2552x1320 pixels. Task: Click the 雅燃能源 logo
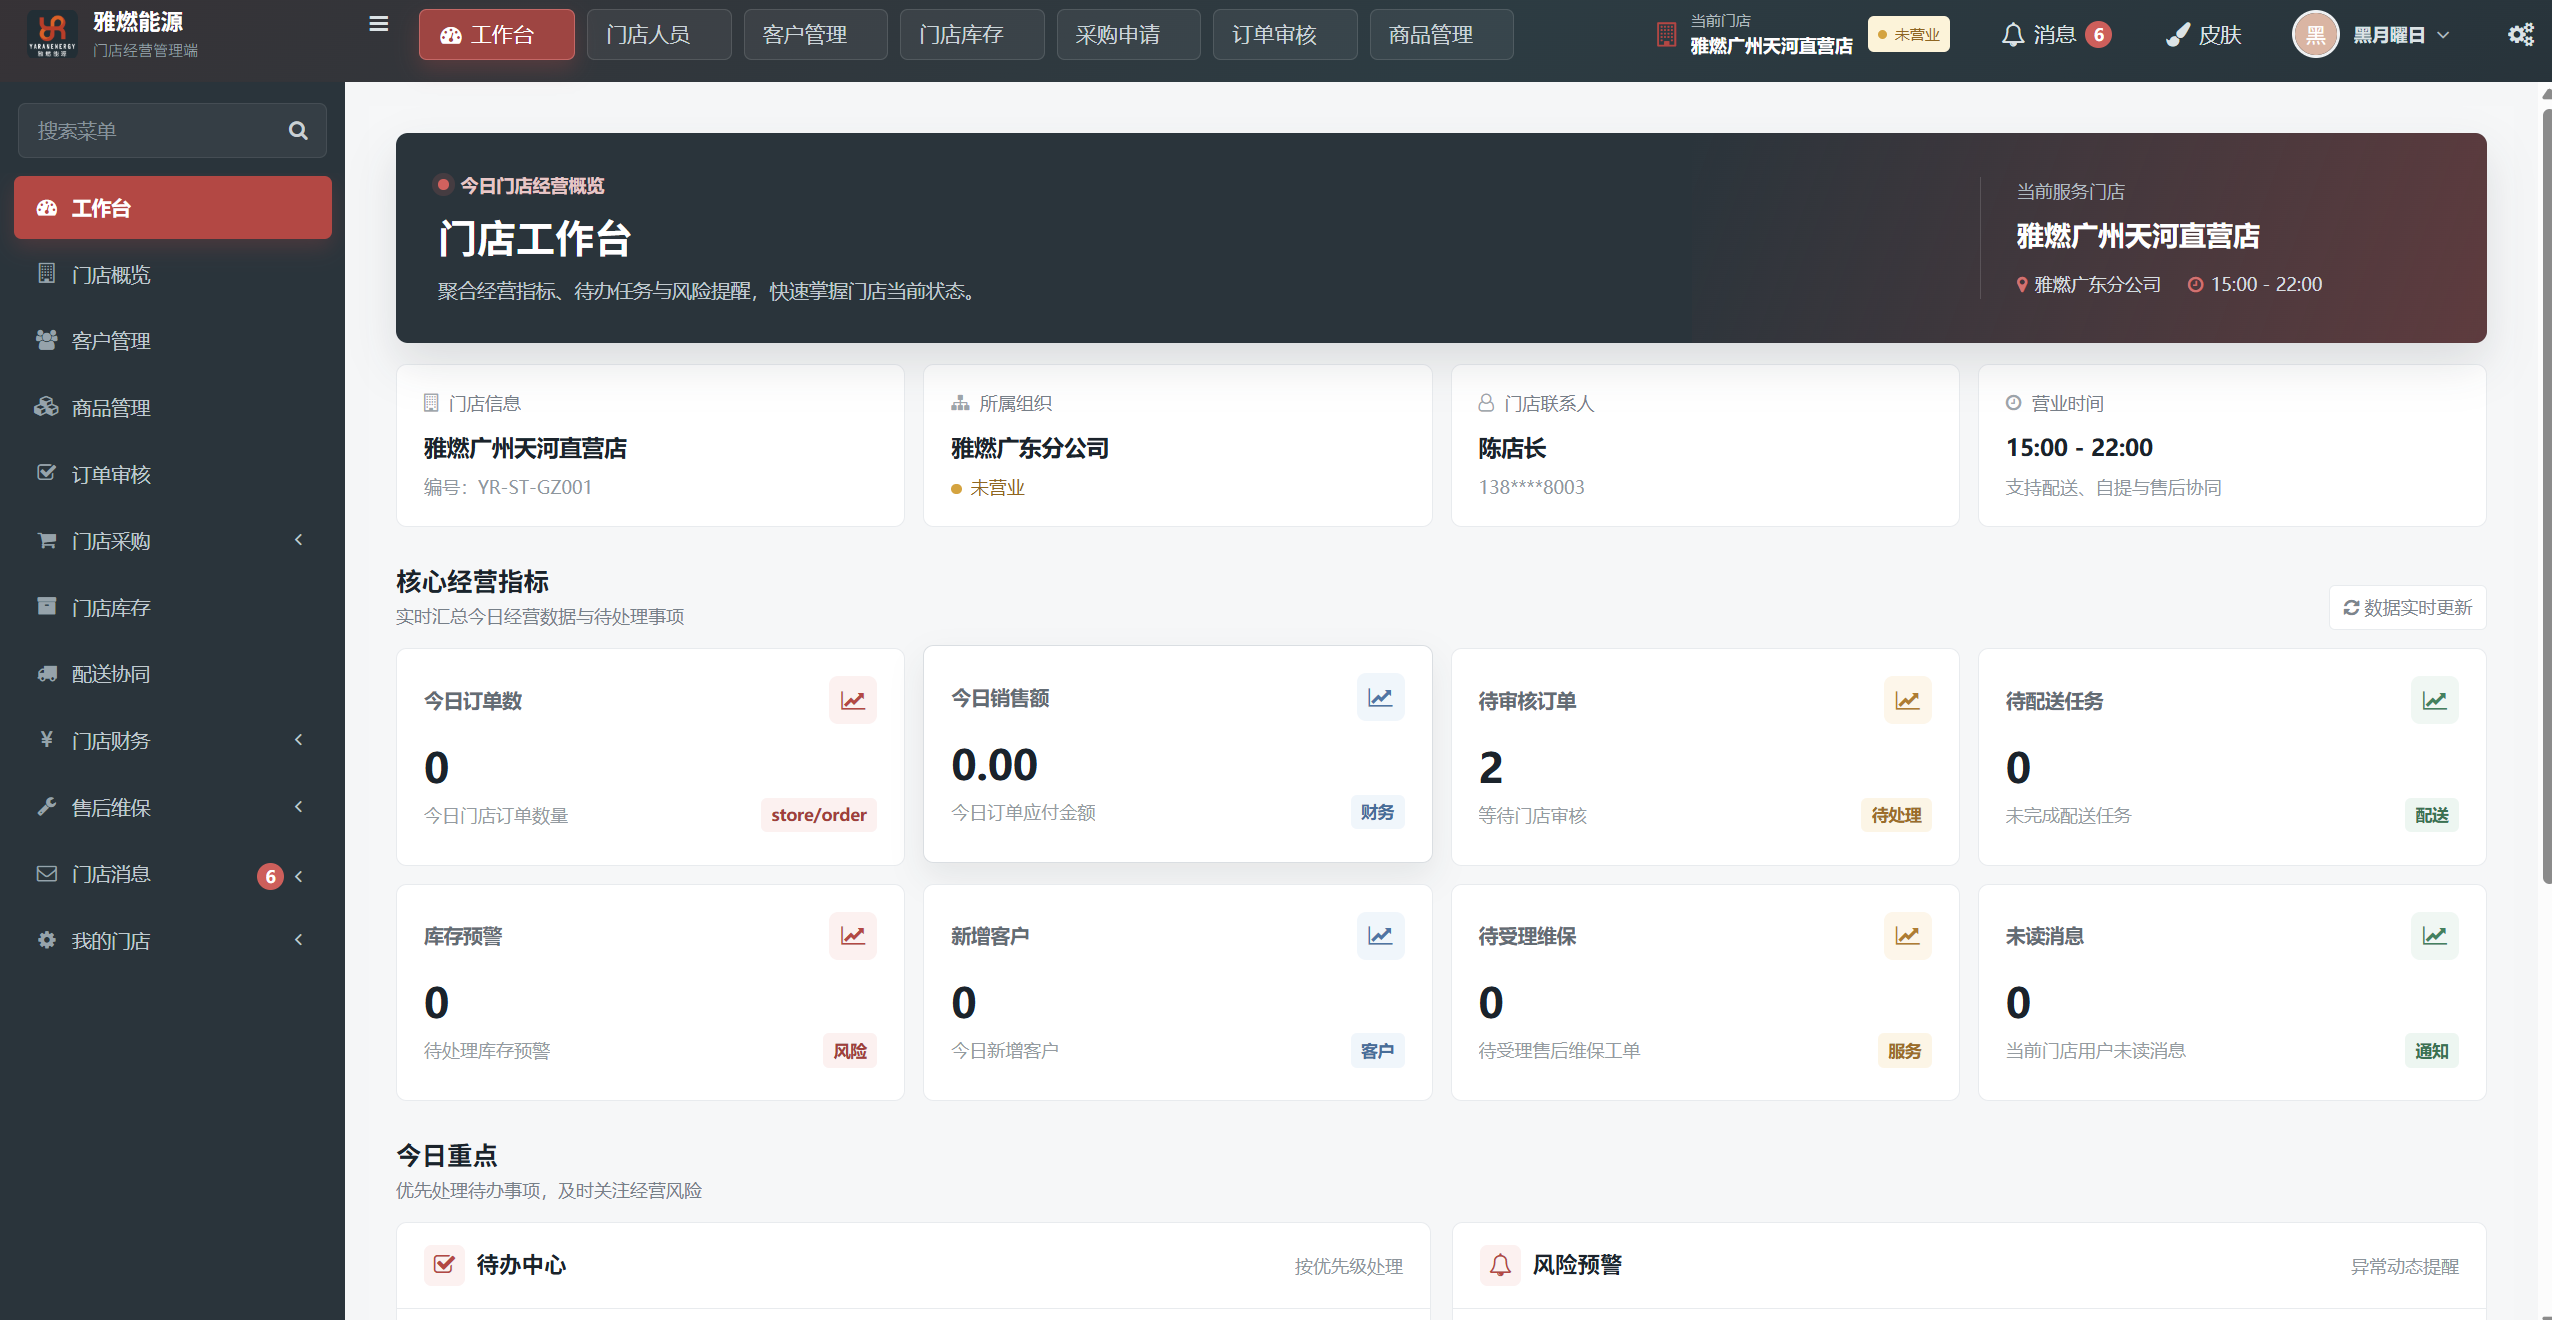coord(52,35)
